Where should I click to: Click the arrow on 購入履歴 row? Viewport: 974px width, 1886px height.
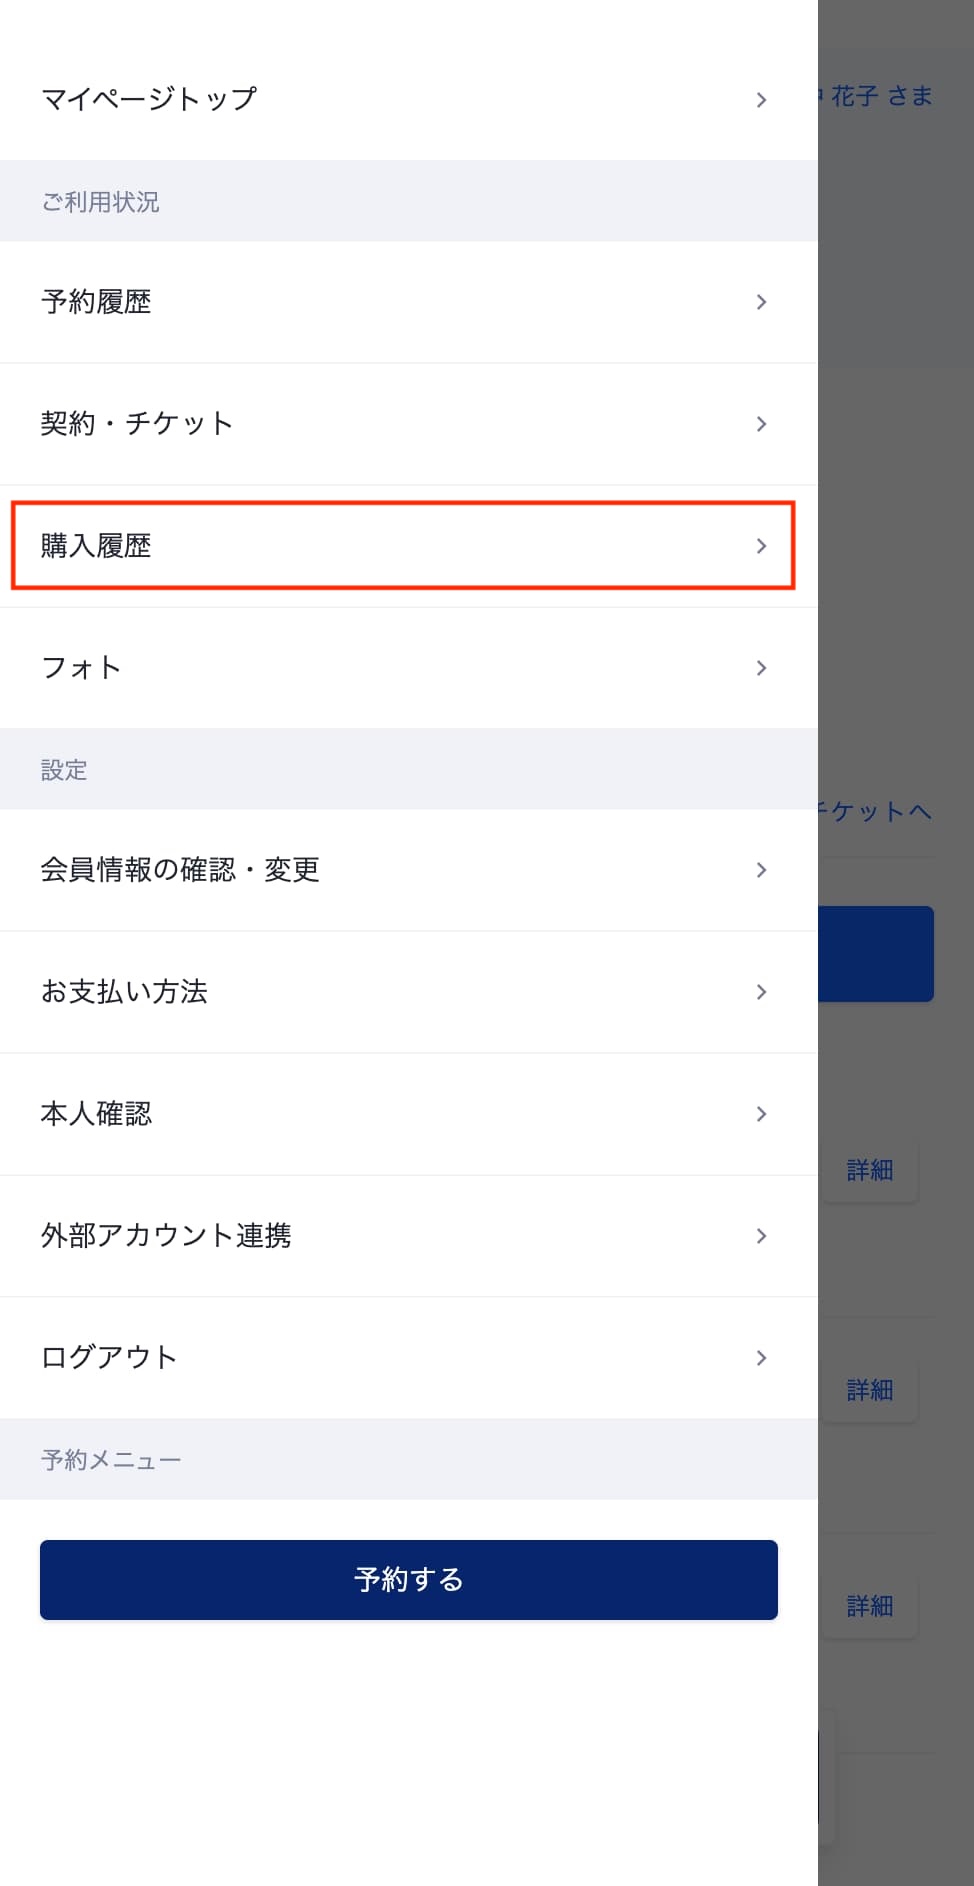coord(761,546)
